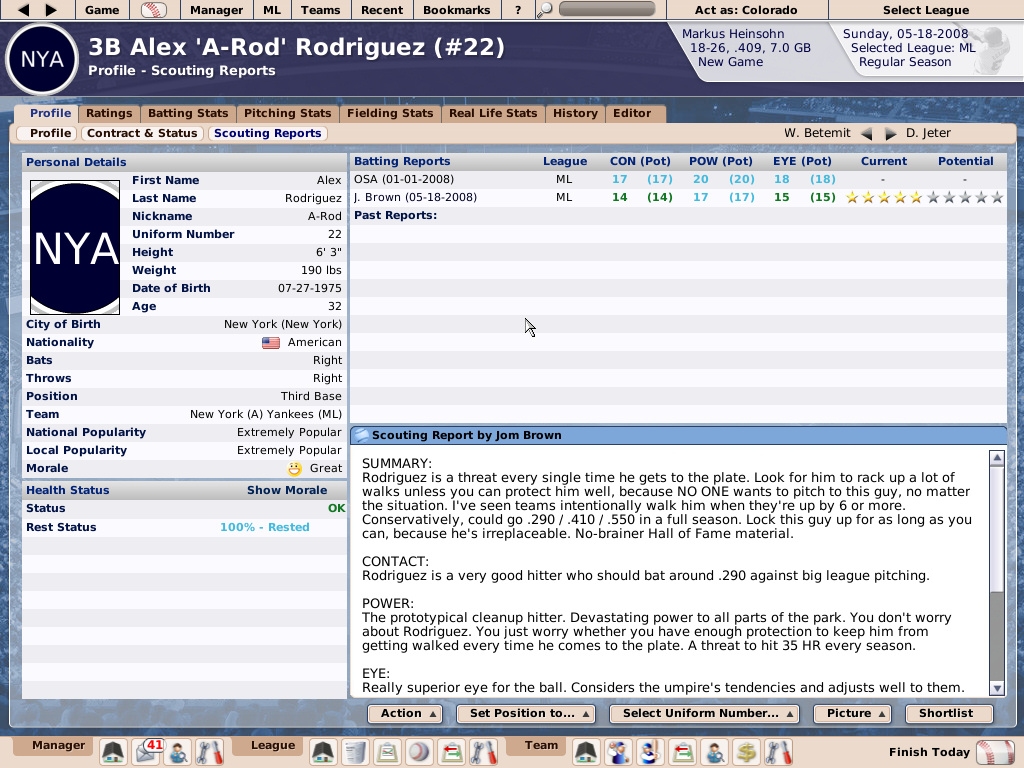This screenshot has width=1024, height=768.
Task: Switch to the Batting Stats tab
Action: tap(188, 113)
